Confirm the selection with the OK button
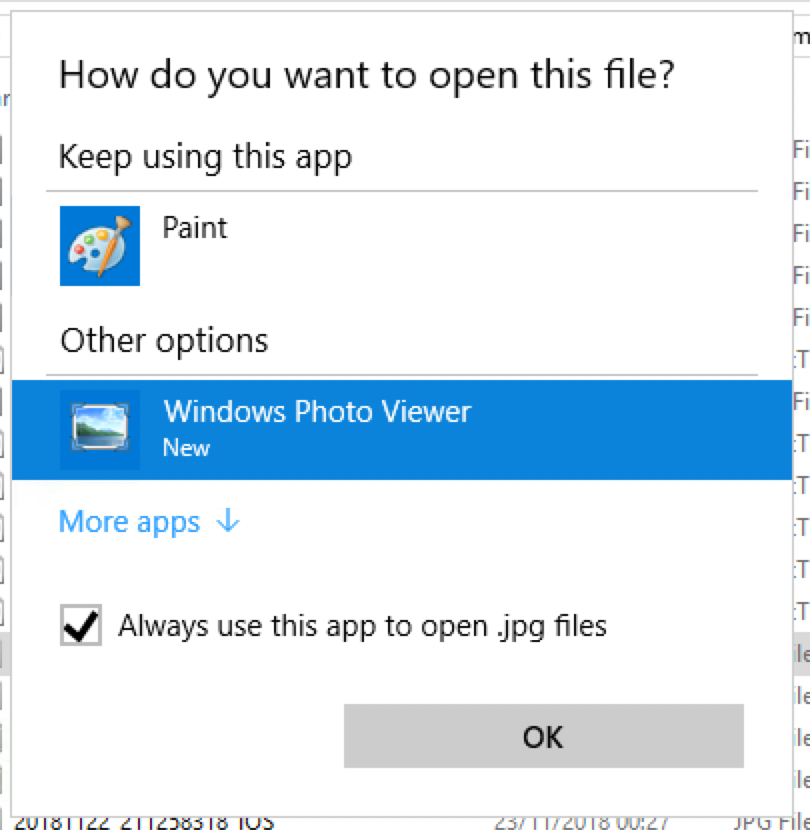Viewport: 810px width, 830px height. point(544,736)
